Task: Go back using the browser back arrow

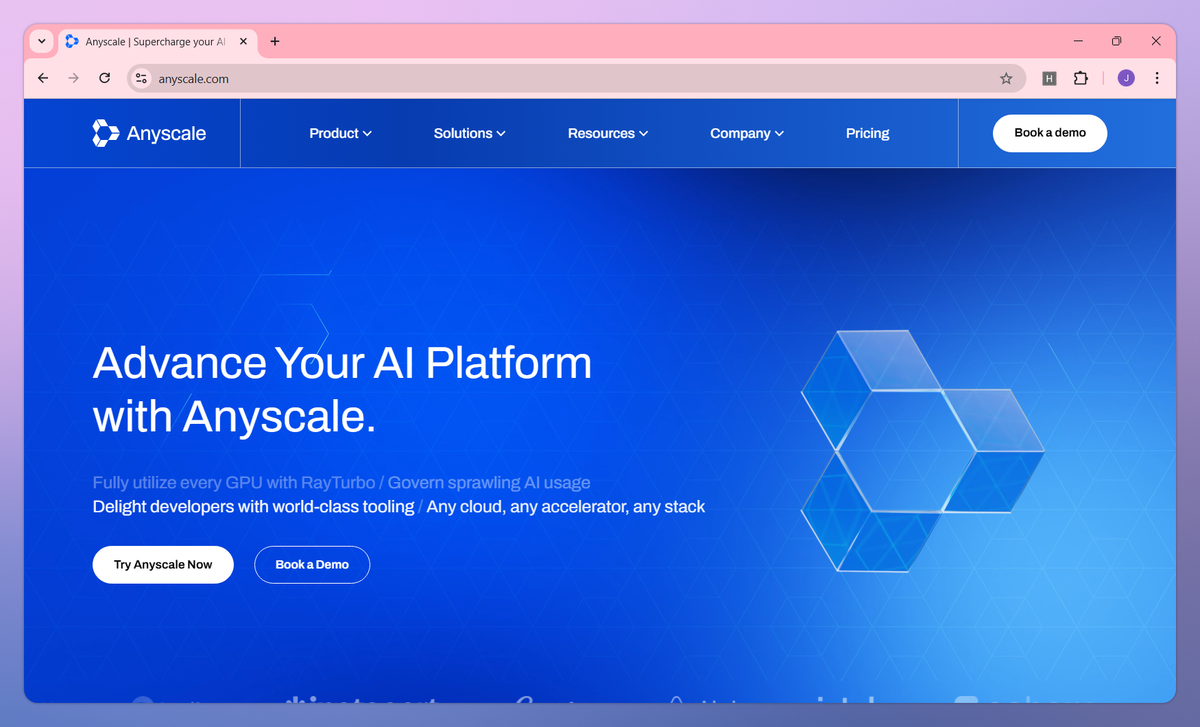Action: click(x=43, y=78)
